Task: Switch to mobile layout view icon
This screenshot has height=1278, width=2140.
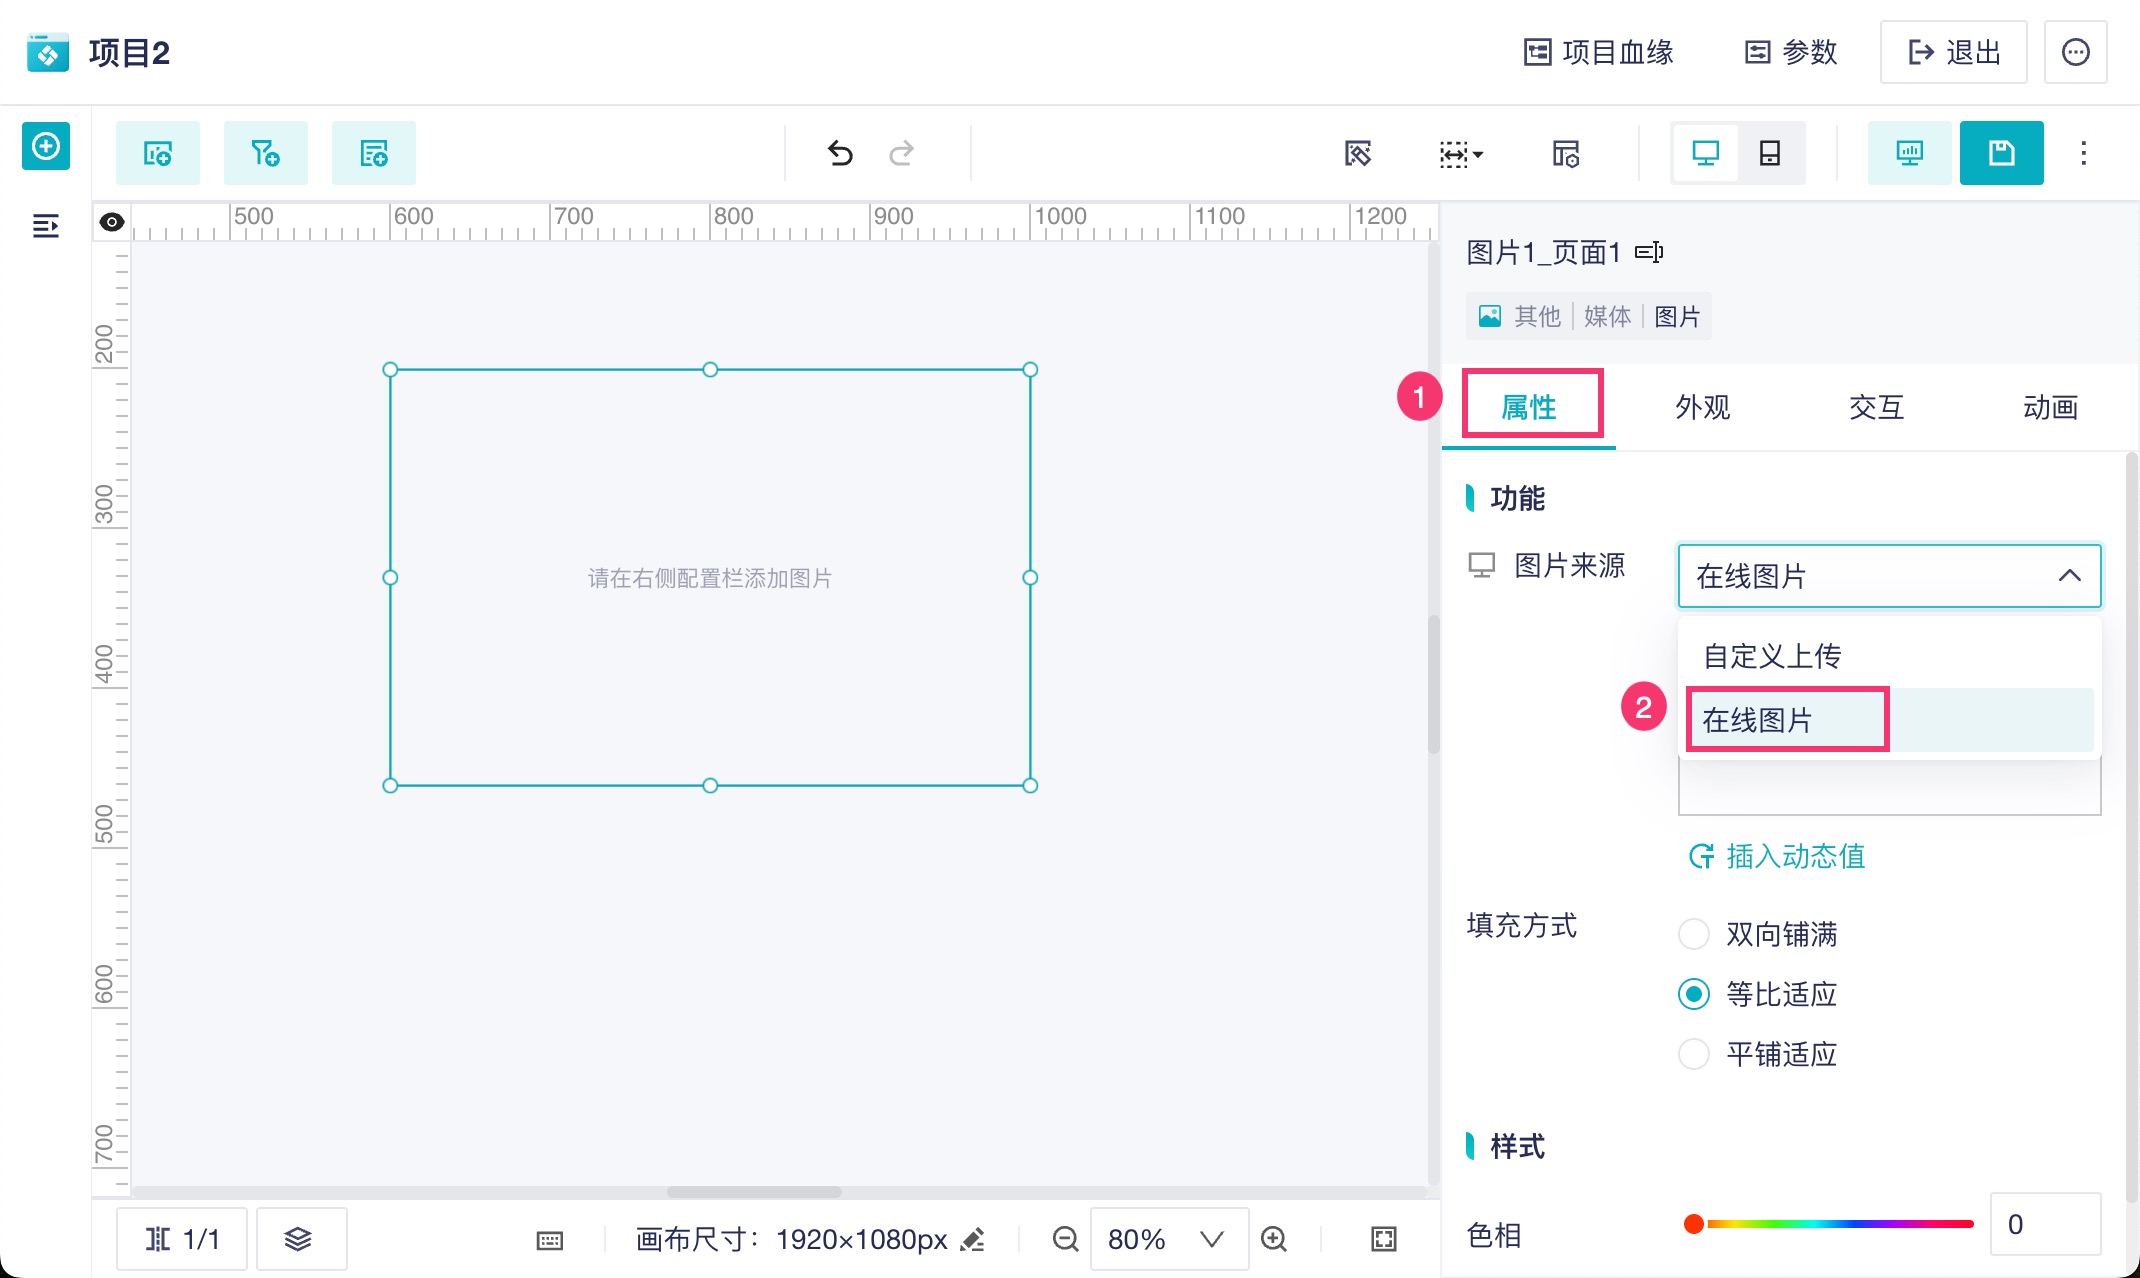Action: click(1769, 153)
